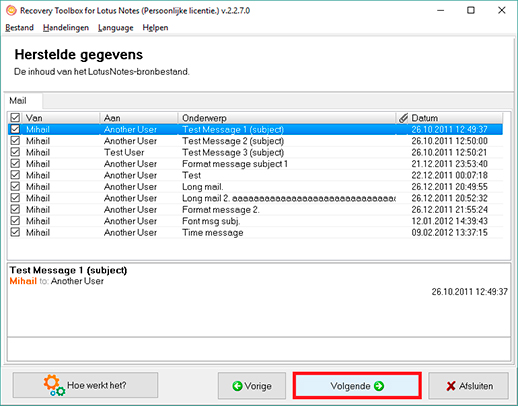Toggle the select-all checkbox in the header
This screenshot has height=406, width=518.
click(x=15, y=118)
